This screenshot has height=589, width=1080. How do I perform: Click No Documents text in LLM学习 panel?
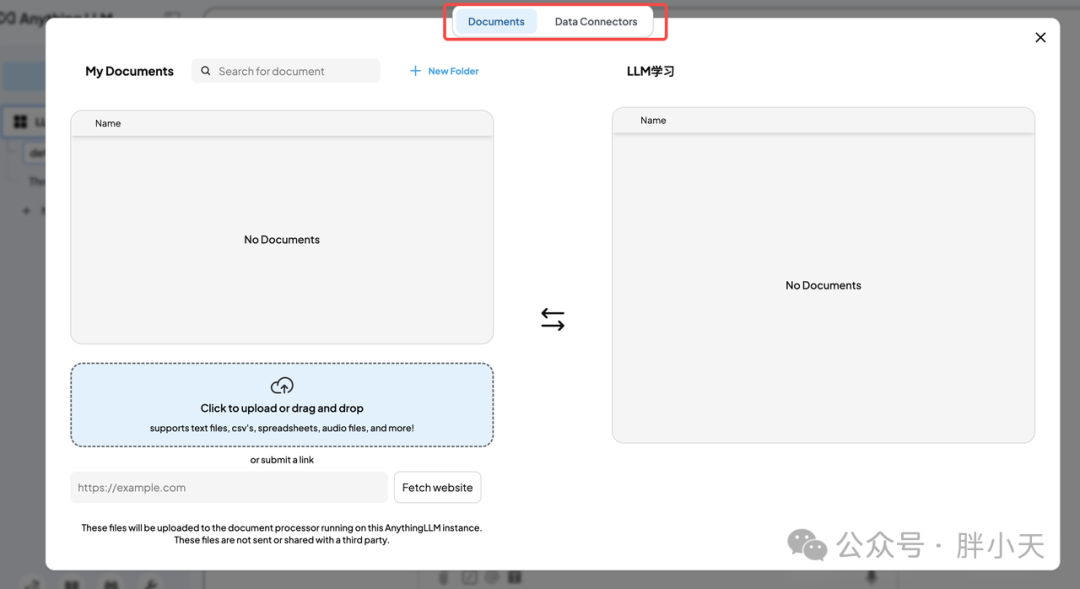coord(823,285)
